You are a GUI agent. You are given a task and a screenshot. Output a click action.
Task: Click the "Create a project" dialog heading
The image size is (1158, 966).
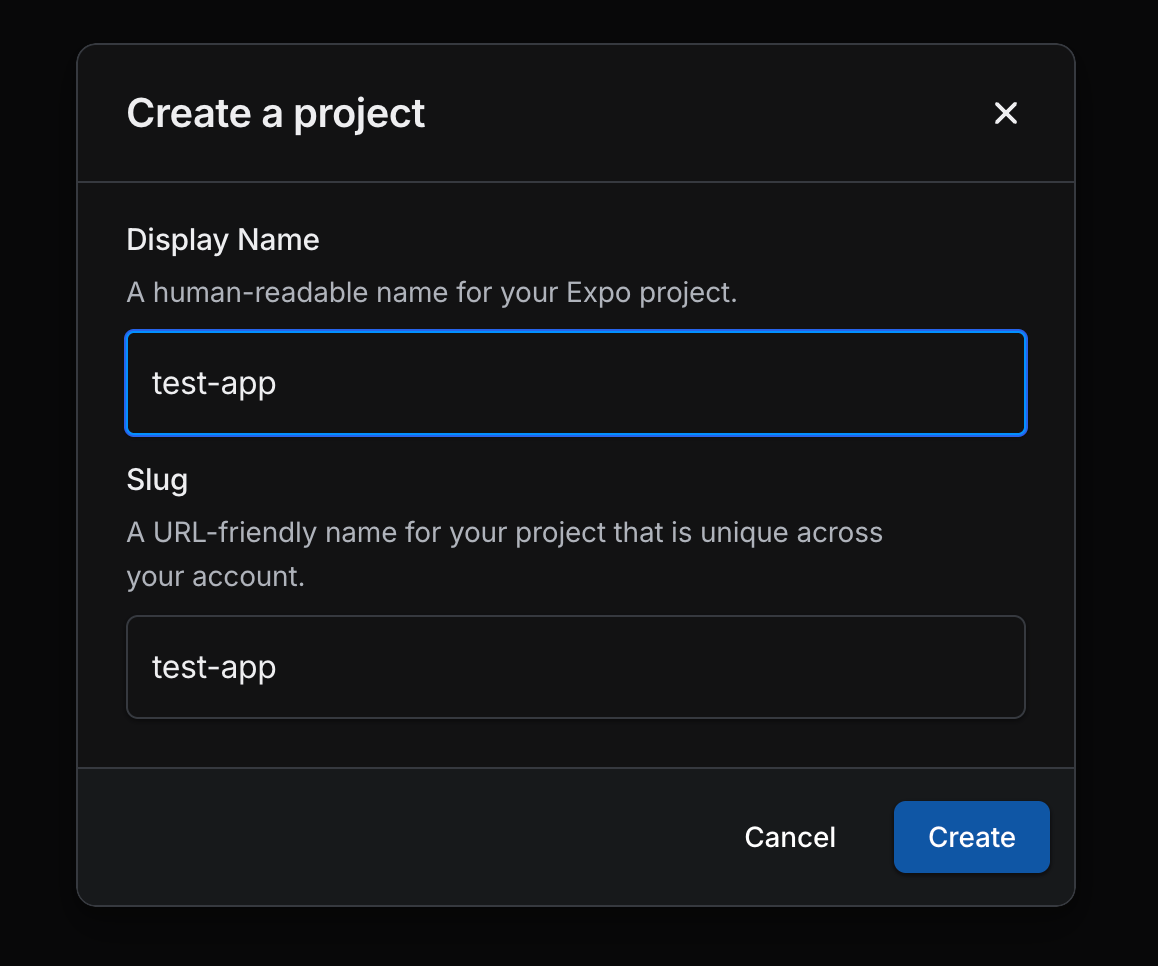click(276, 113)
